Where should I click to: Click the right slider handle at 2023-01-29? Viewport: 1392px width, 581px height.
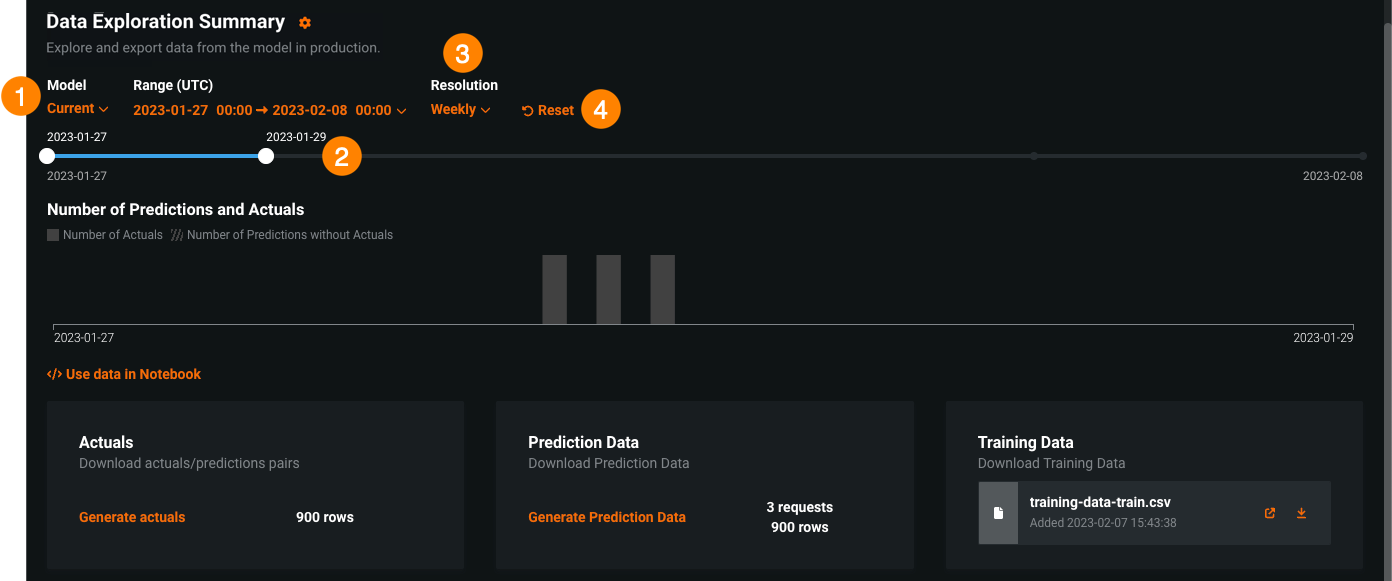[x=266, y=156]
